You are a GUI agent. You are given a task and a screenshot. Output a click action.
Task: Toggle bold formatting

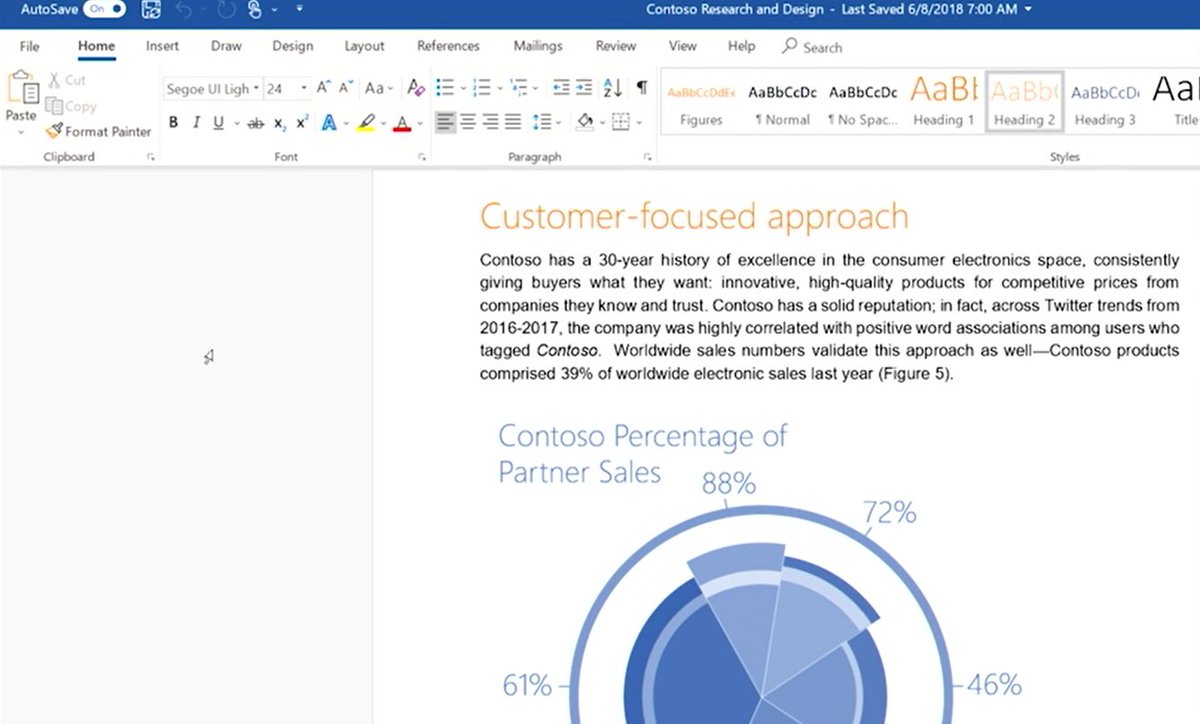[173, 123]
